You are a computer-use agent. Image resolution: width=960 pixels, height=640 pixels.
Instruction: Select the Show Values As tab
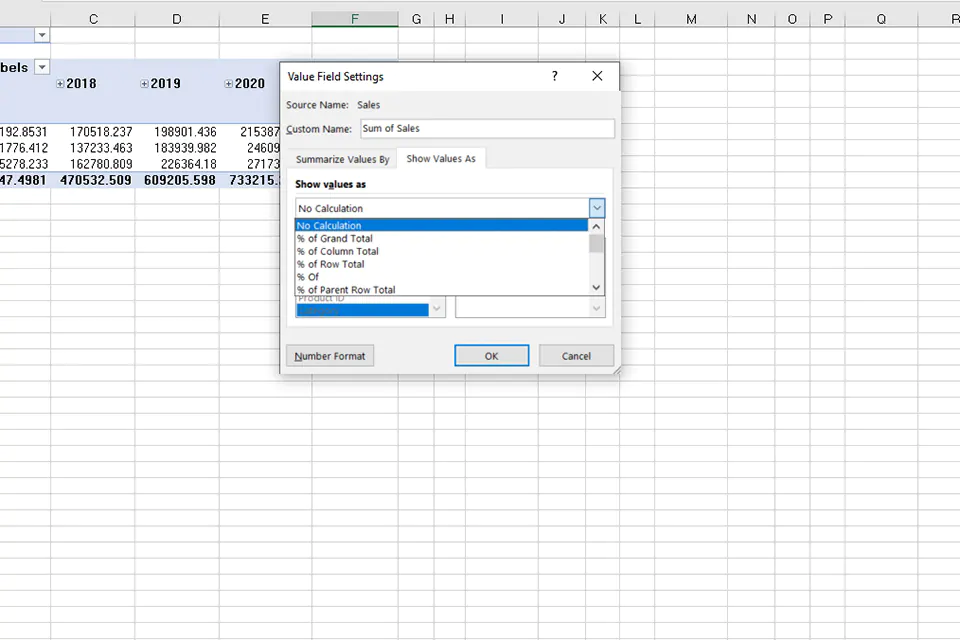click(x=442, y=158)
